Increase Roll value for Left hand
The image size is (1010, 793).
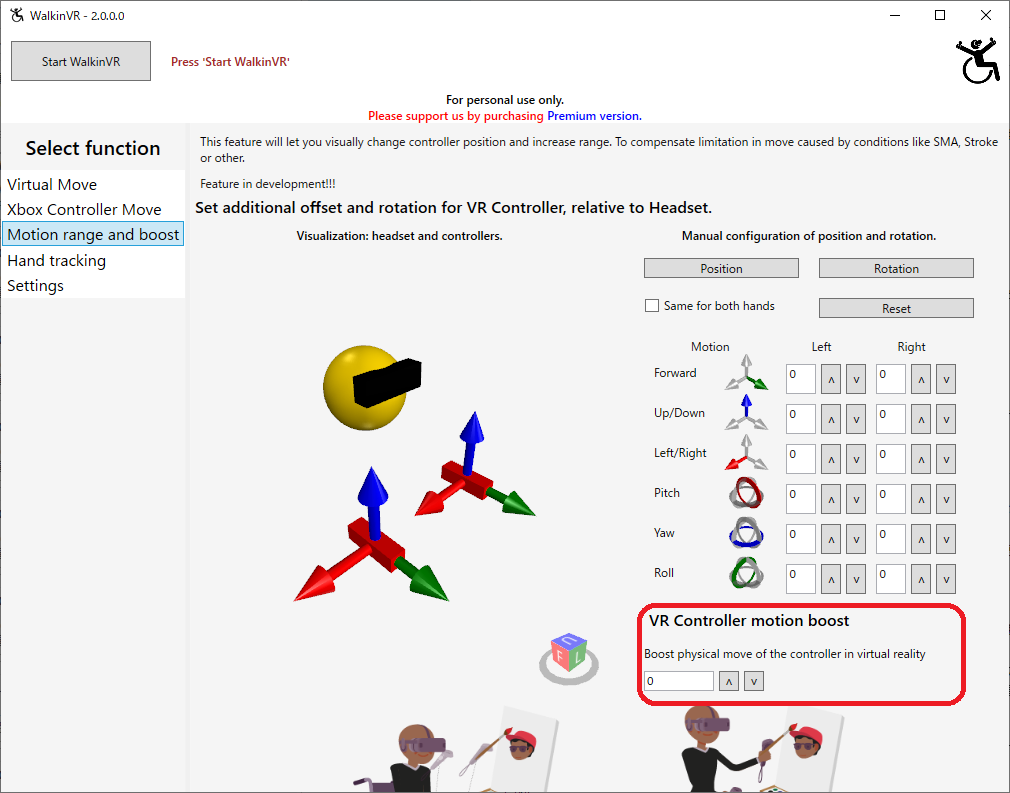pos(831,579)
